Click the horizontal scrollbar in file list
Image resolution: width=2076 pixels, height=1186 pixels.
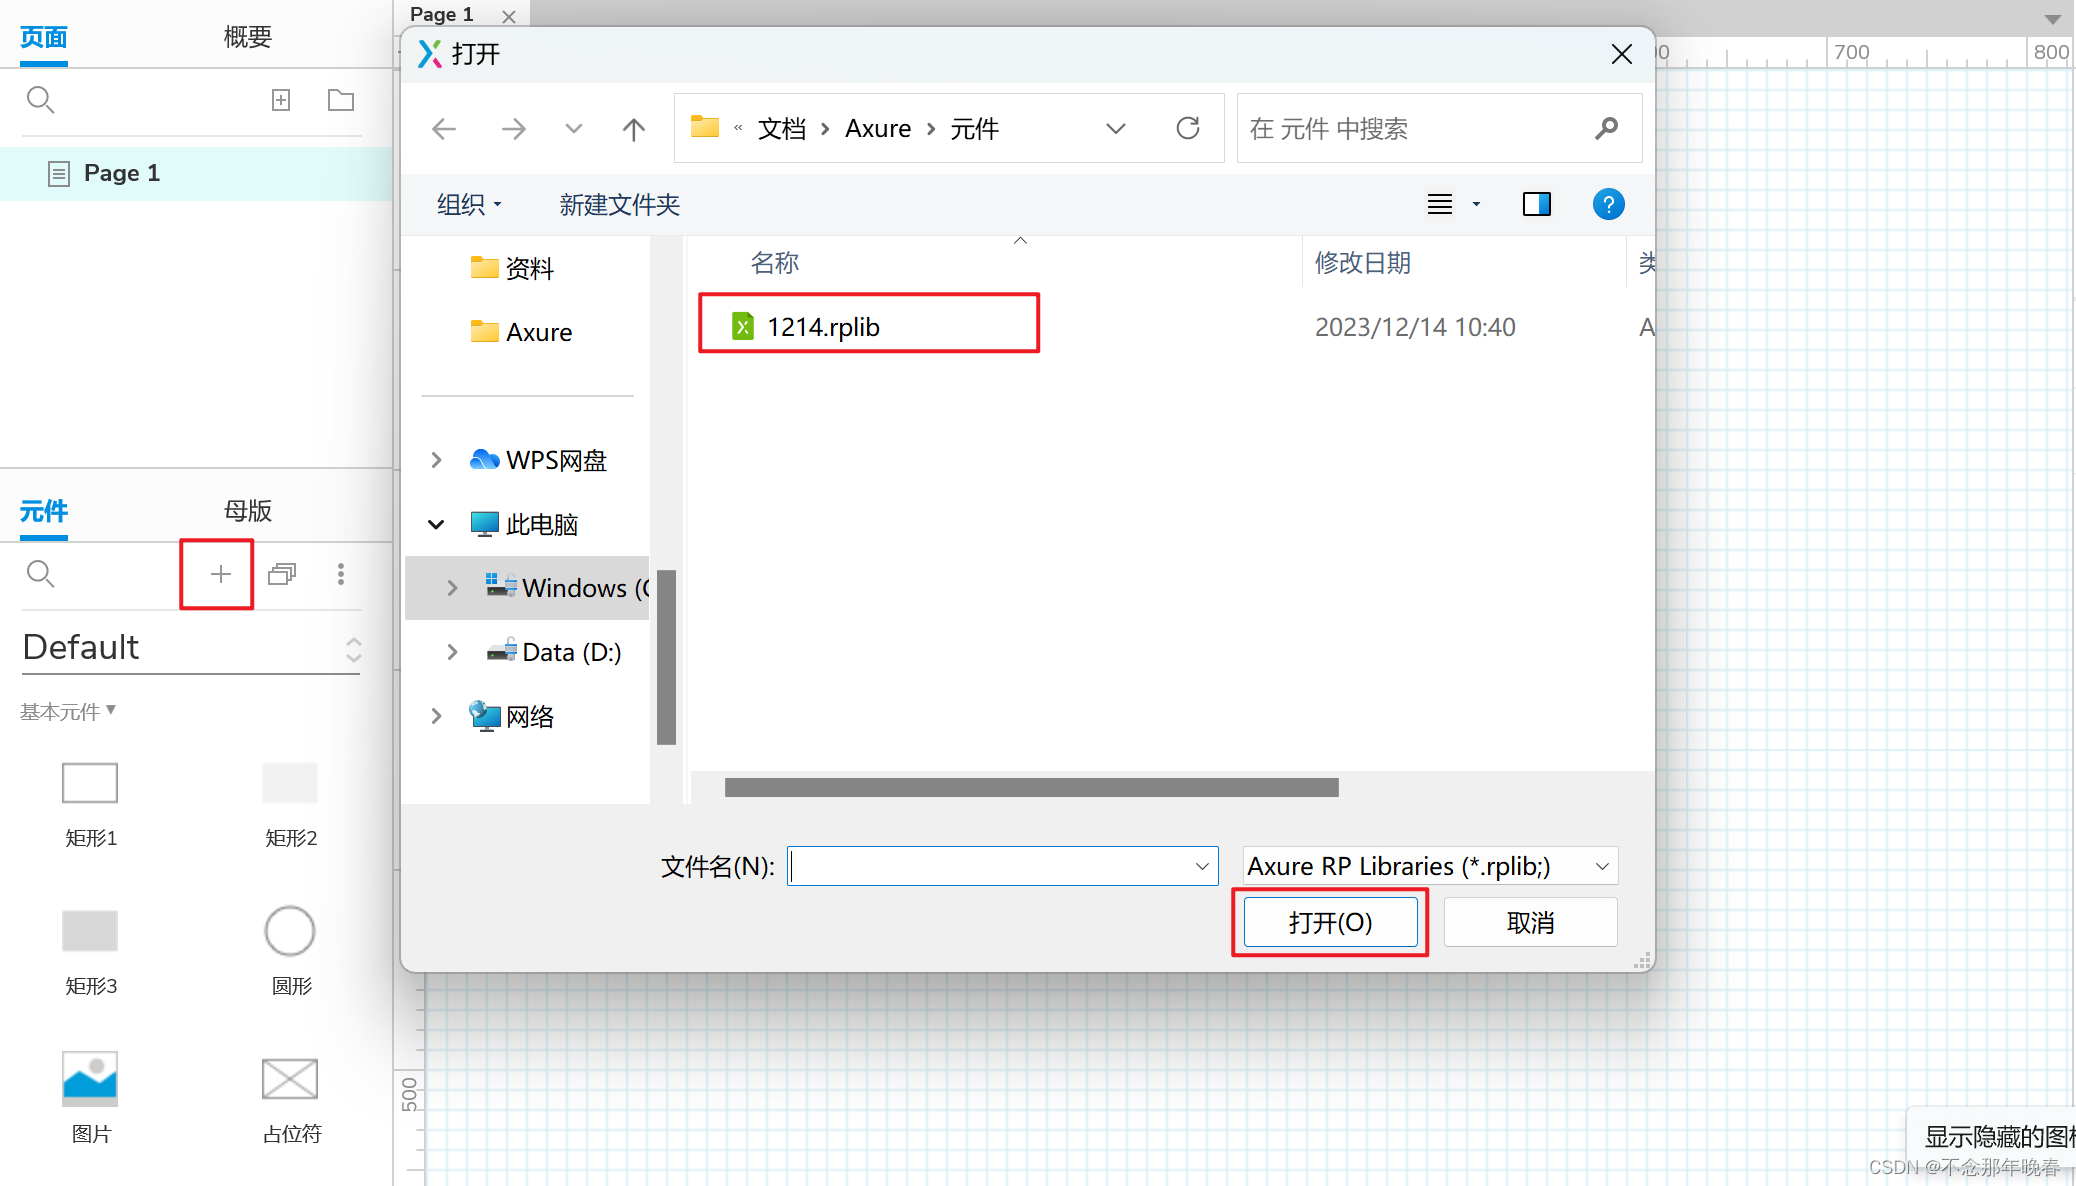1031,788
